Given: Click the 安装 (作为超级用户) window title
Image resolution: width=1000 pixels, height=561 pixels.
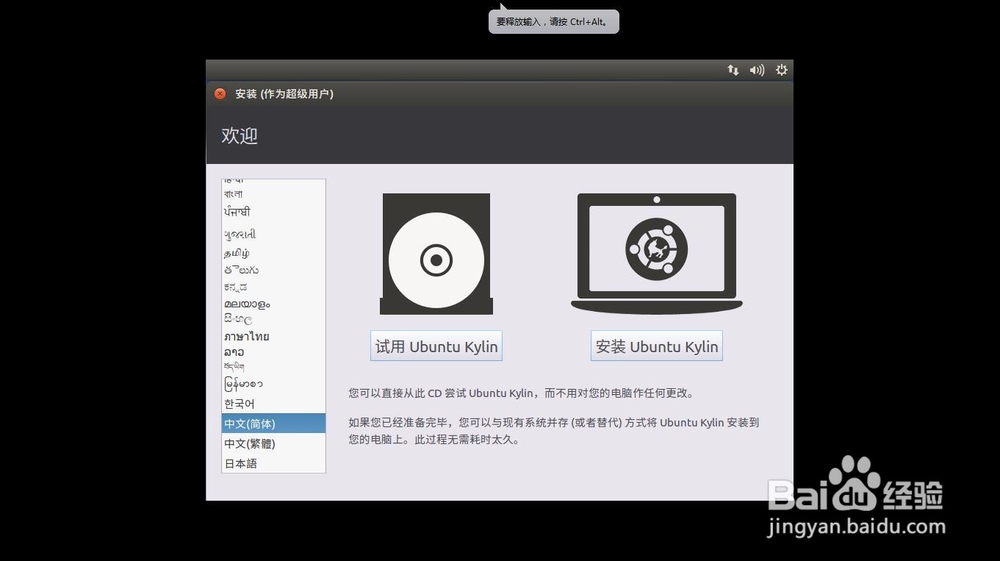Looking at the screenshot, I should (284, 94).
